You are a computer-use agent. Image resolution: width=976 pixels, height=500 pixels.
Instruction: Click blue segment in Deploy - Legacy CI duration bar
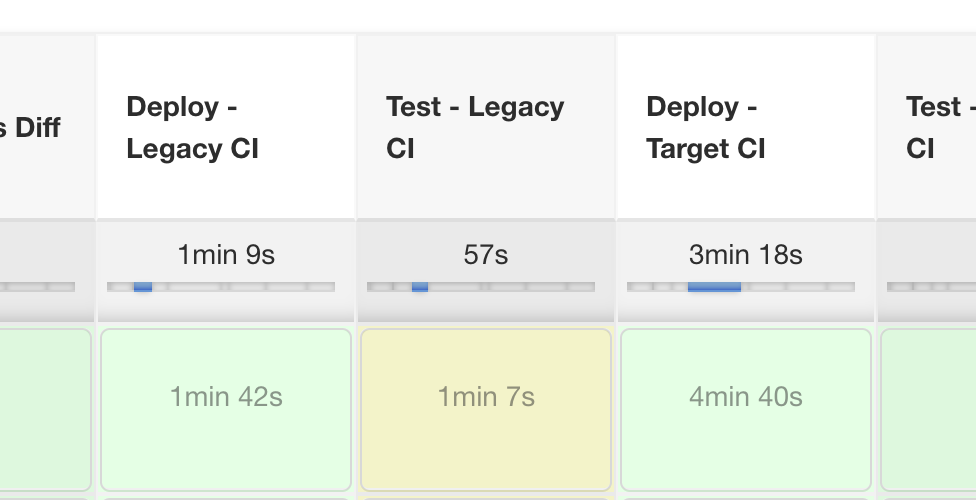(x=143, y=287)
